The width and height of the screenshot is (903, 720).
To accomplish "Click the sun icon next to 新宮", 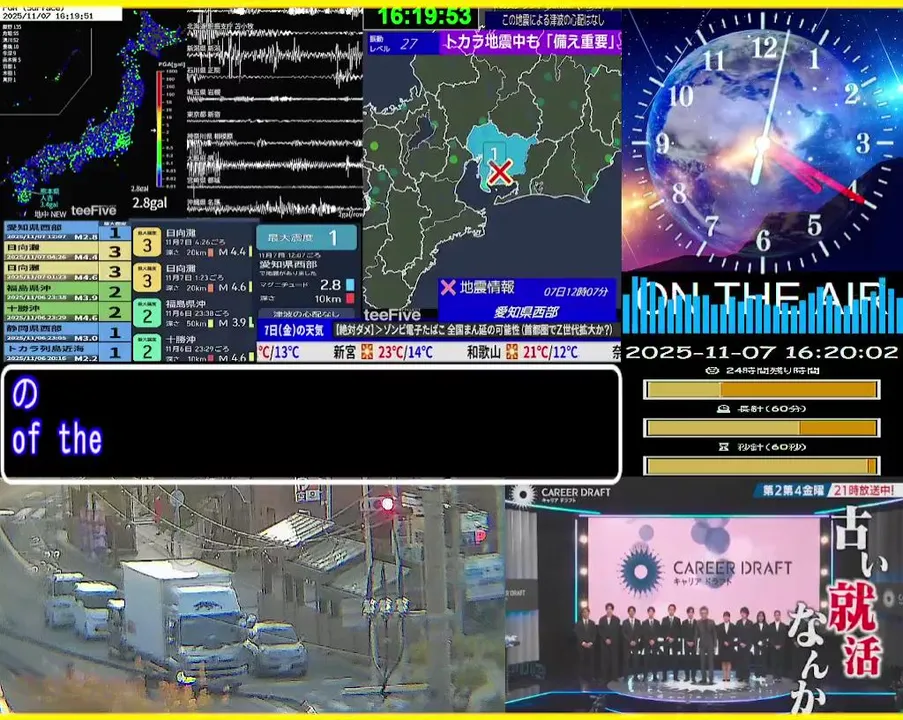I will click(367, 351).
